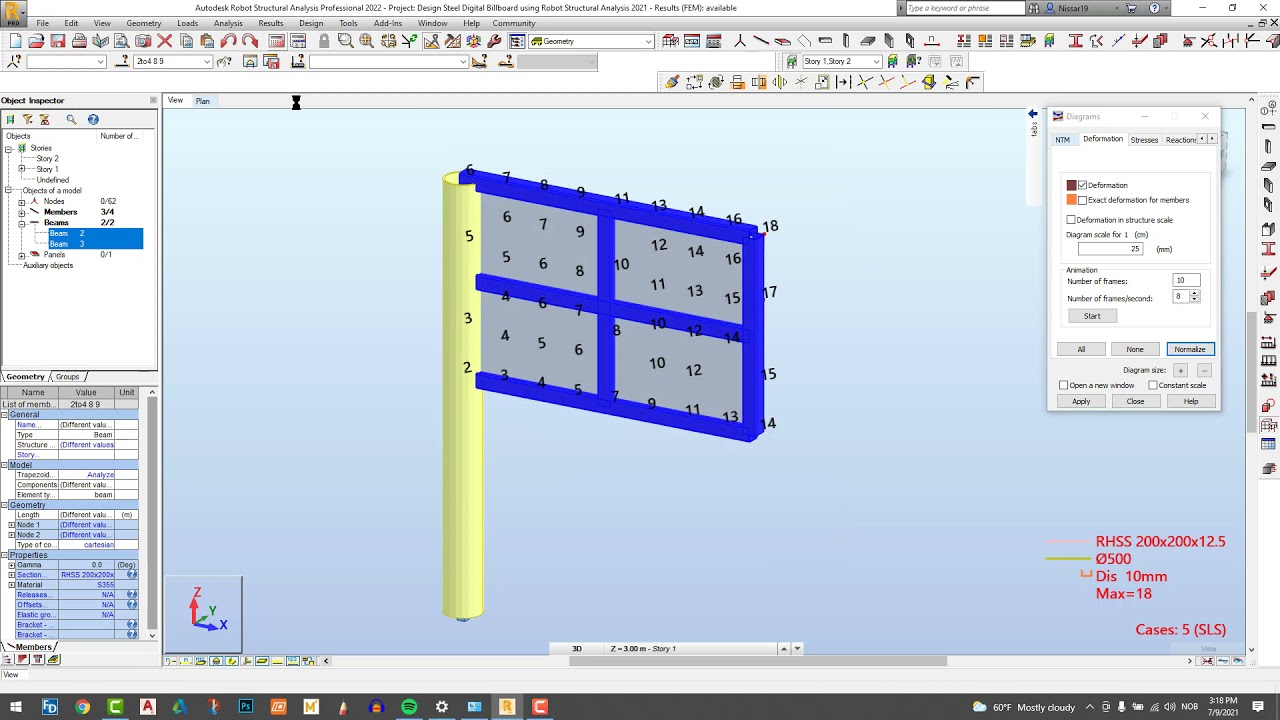Click the Calculations calculator icon
This screenshot has width=1280, height=720.
tap(277, 41)
